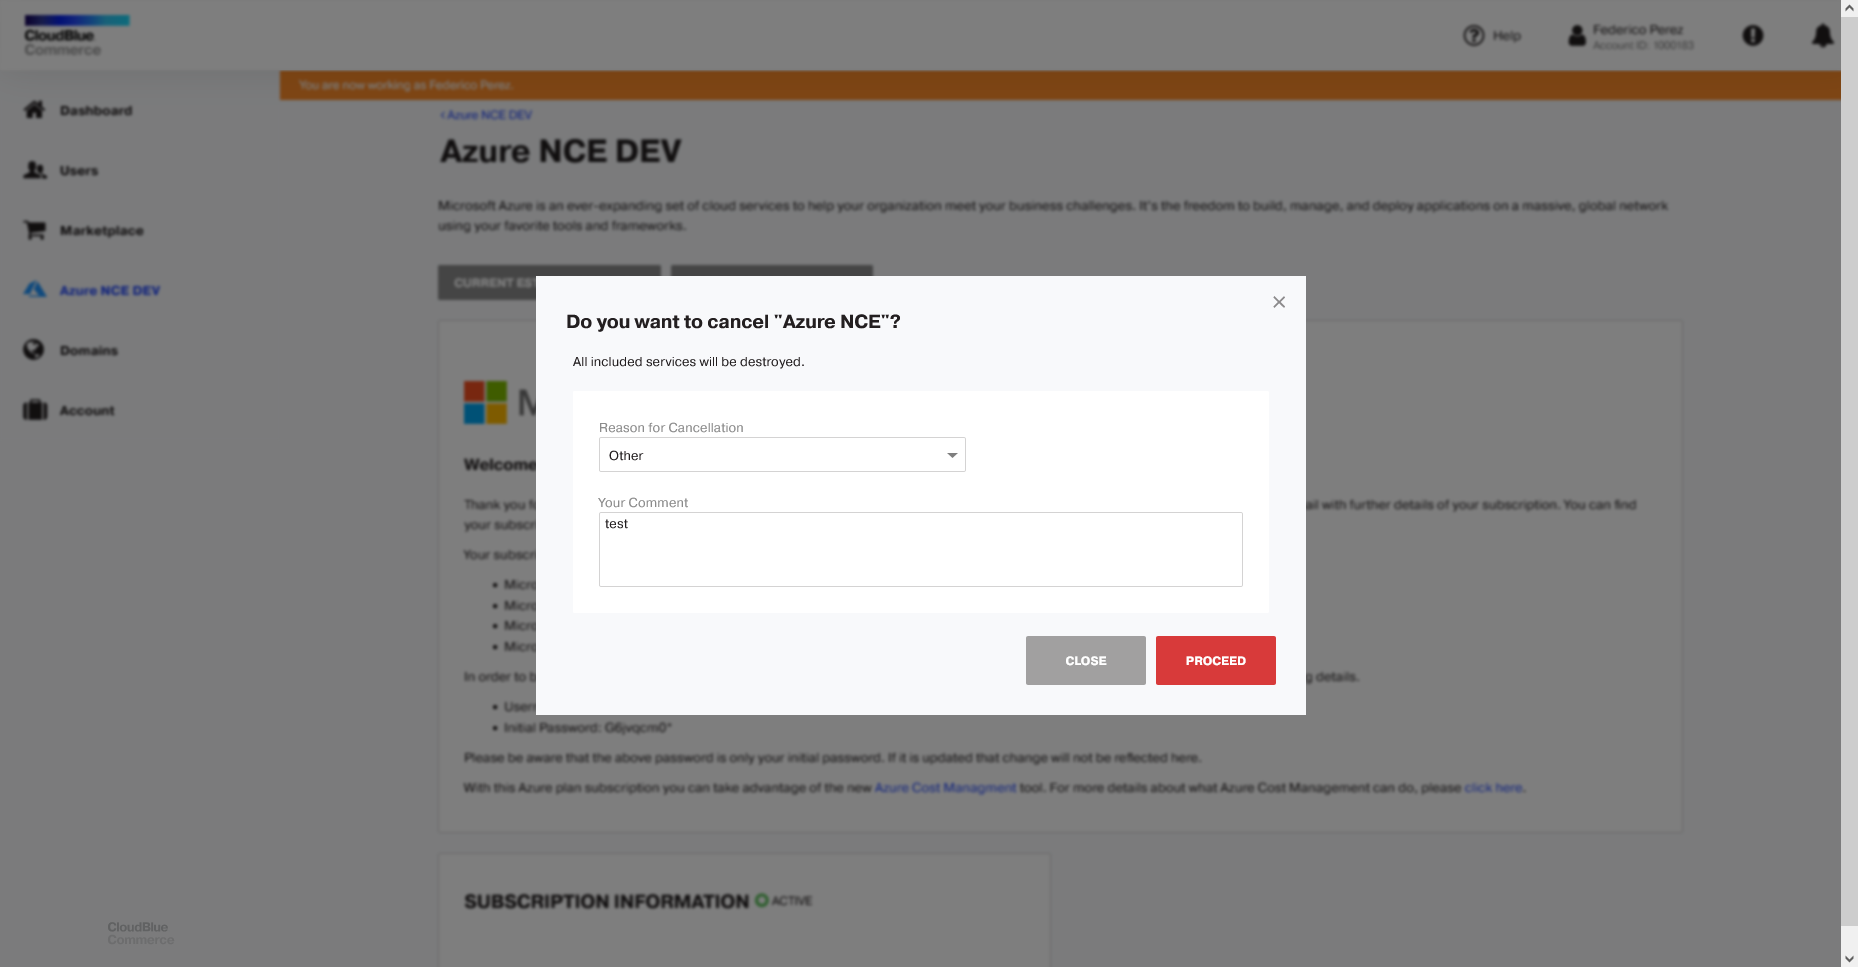Go to Users in the sidebar
The width and height of the screenshot is (1858, 967).
[x=79, y=171]
